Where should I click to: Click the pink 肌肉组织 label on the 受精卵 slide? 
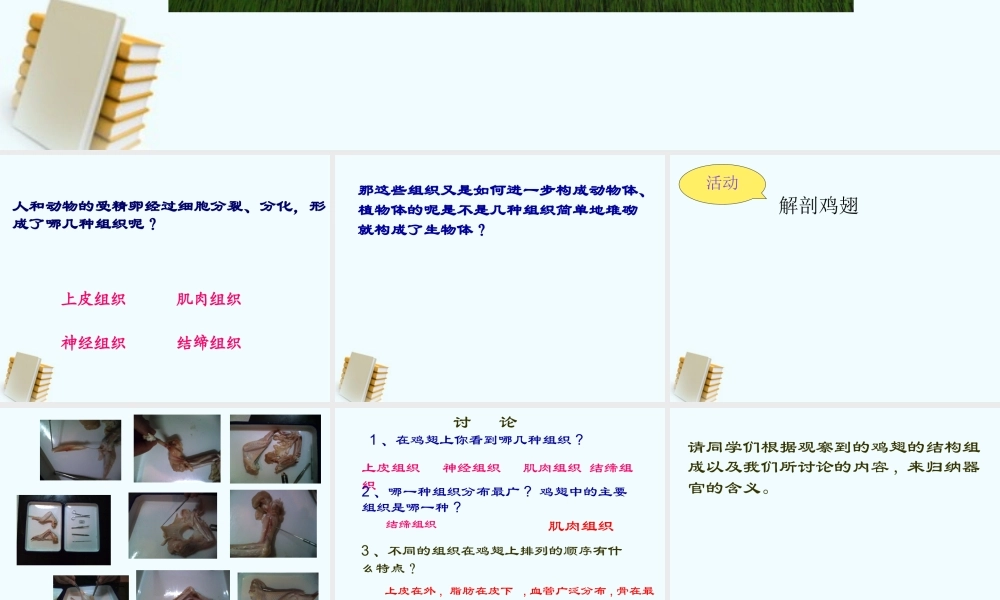pos(209,299)
